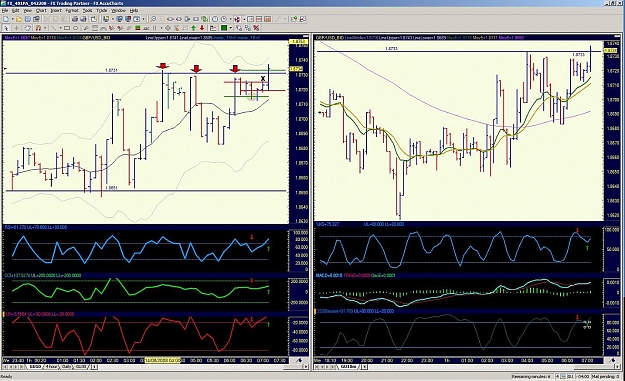Open the Help menu
The image size is (625, 381).
pos(134,10)
